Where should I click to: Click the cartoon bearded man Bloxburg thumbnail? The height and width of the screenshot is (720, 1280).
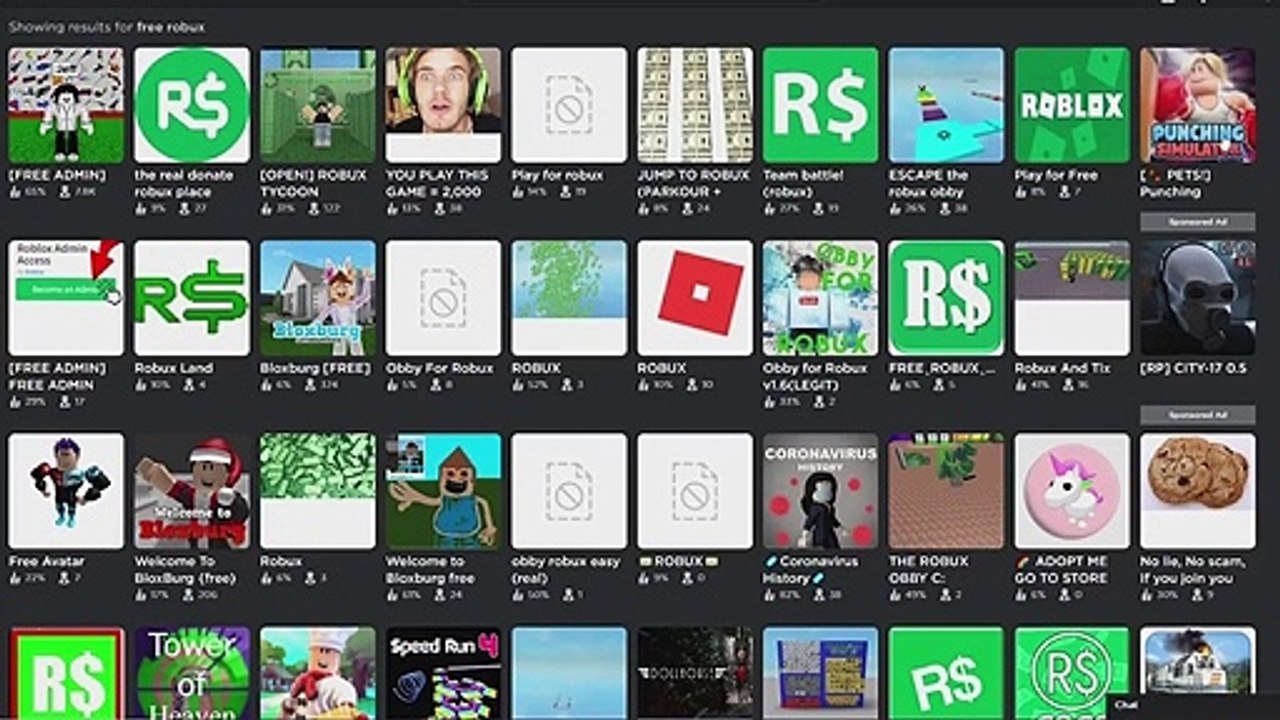(x=443, y=491)
